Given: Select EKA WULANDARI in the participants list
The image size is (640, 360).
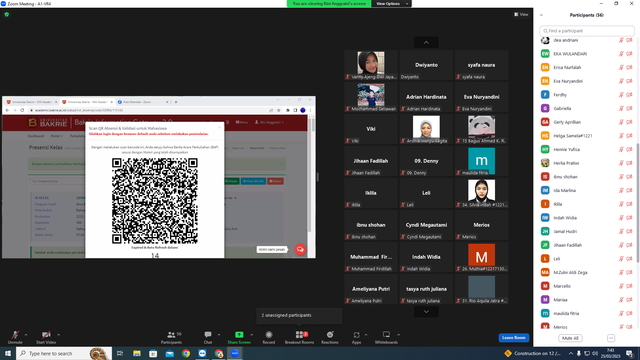Looking at the screenshot, I should click(x=587, y=54).
